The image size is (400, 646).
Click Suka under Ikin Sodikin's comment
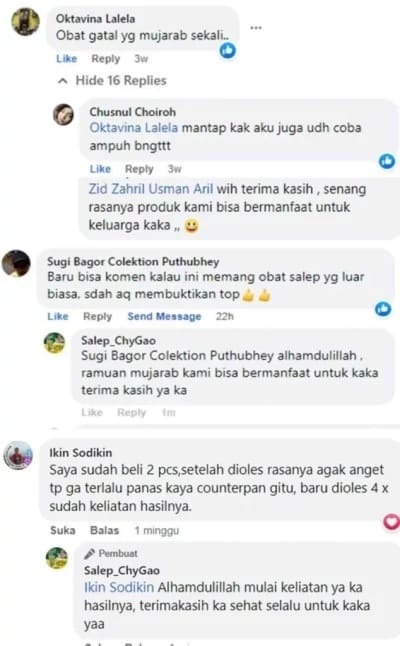point(63,530)
